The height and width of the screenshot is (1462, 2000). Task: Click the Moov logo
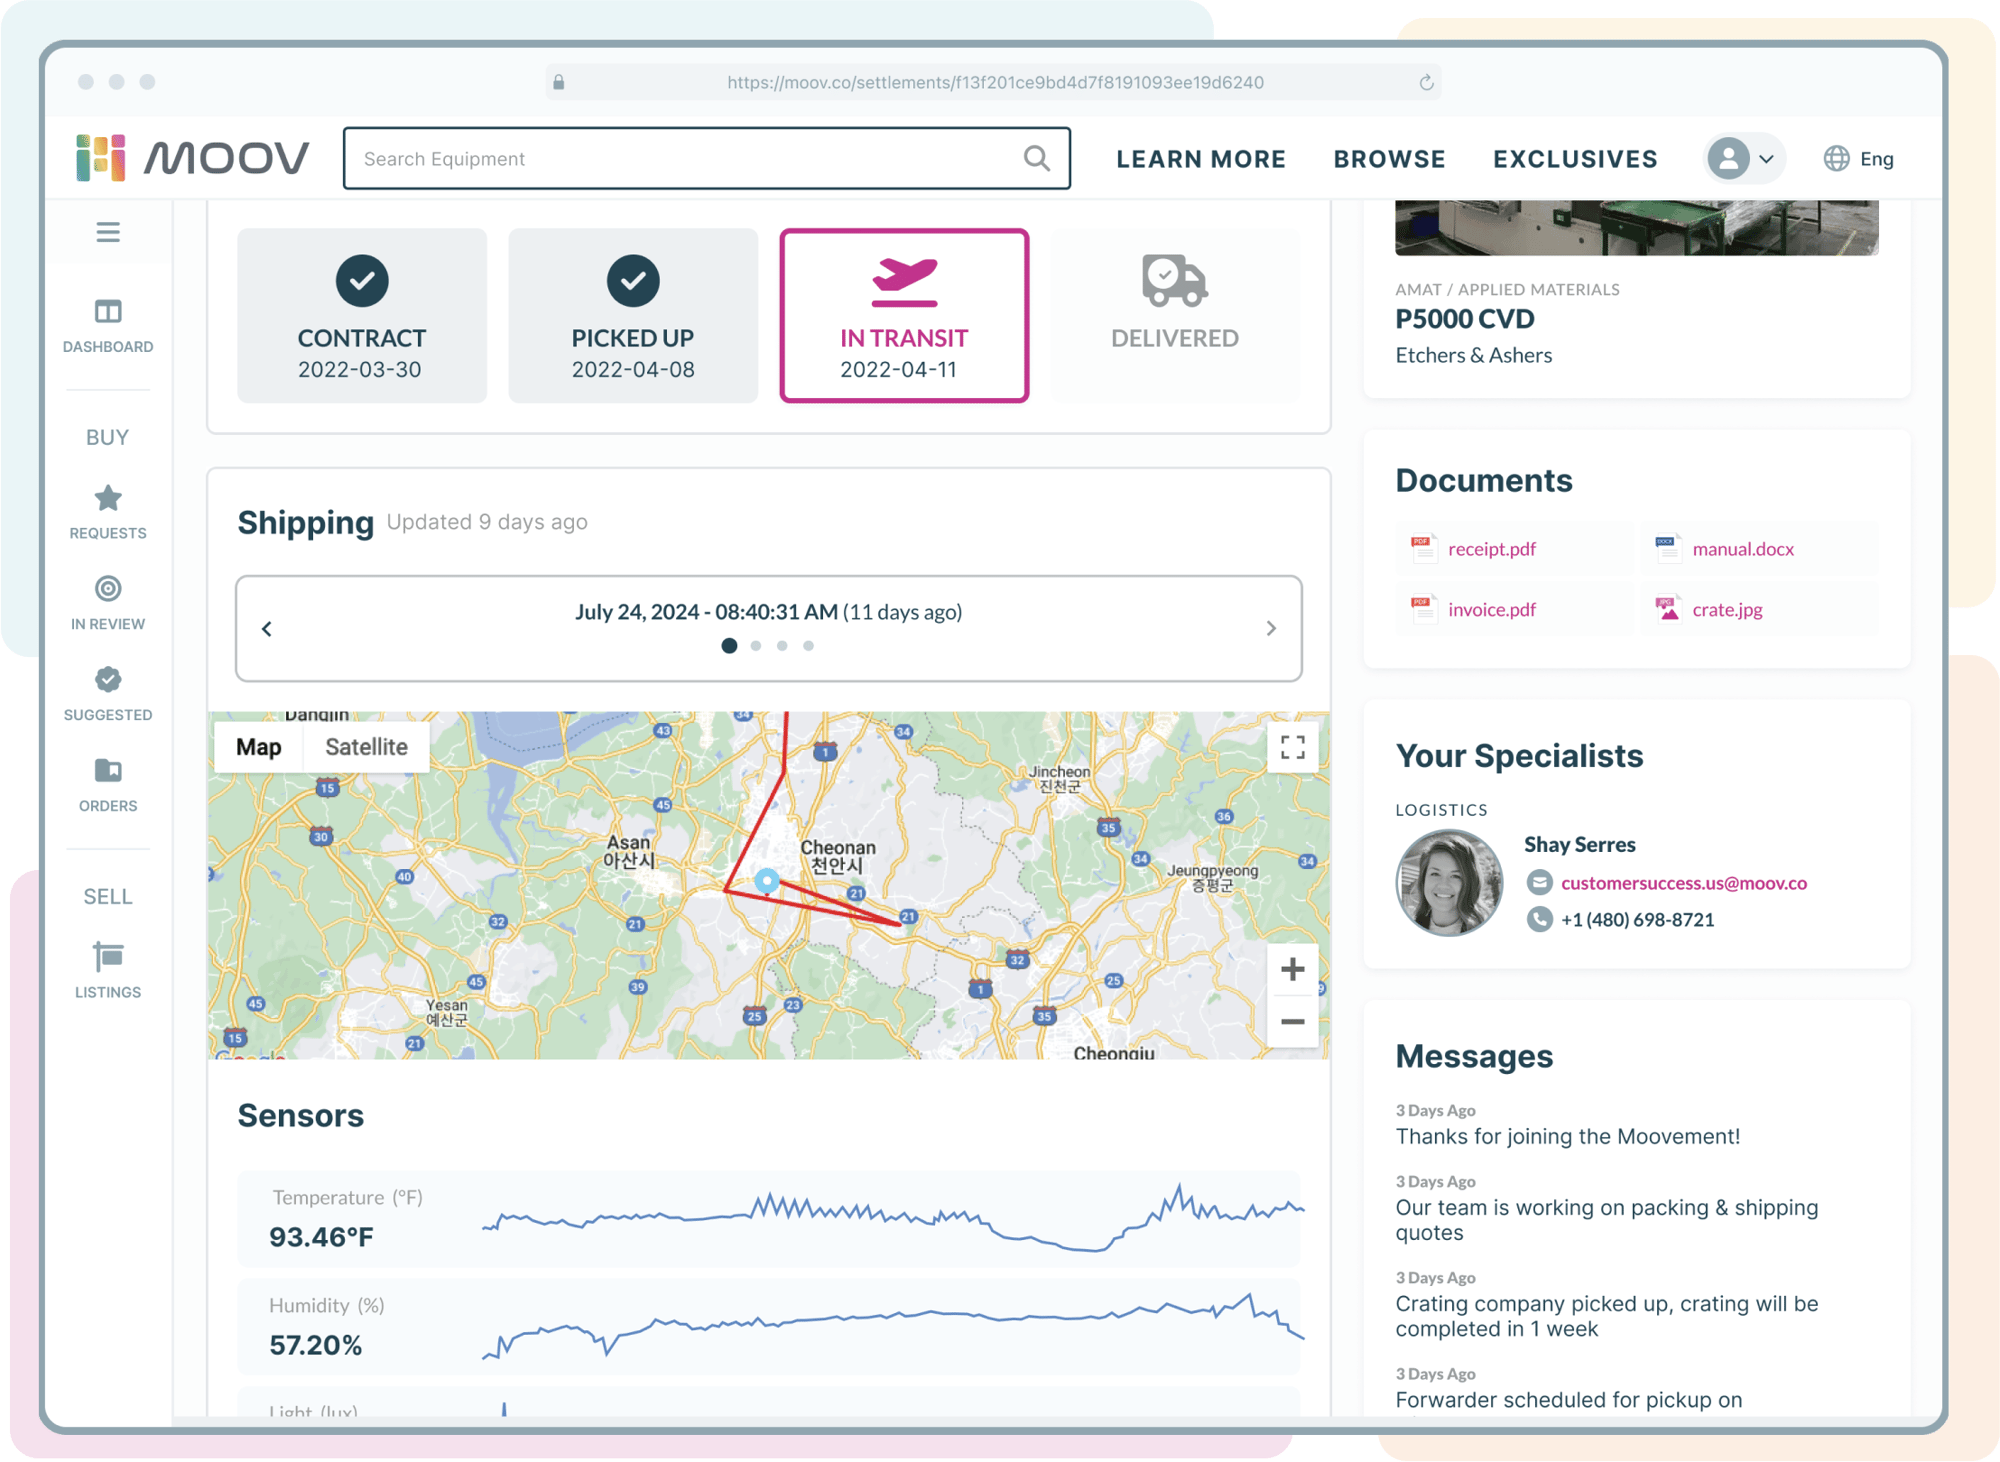[x=192, y=158]
